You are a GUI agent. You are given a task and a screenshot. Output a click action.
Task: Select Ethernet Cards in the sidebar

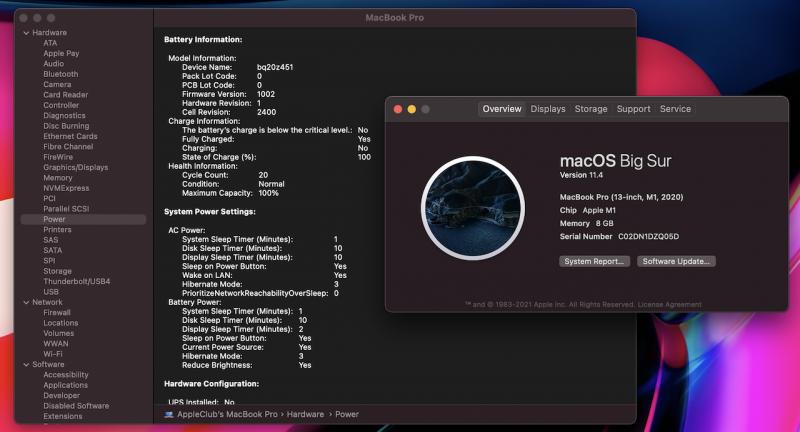70,136
